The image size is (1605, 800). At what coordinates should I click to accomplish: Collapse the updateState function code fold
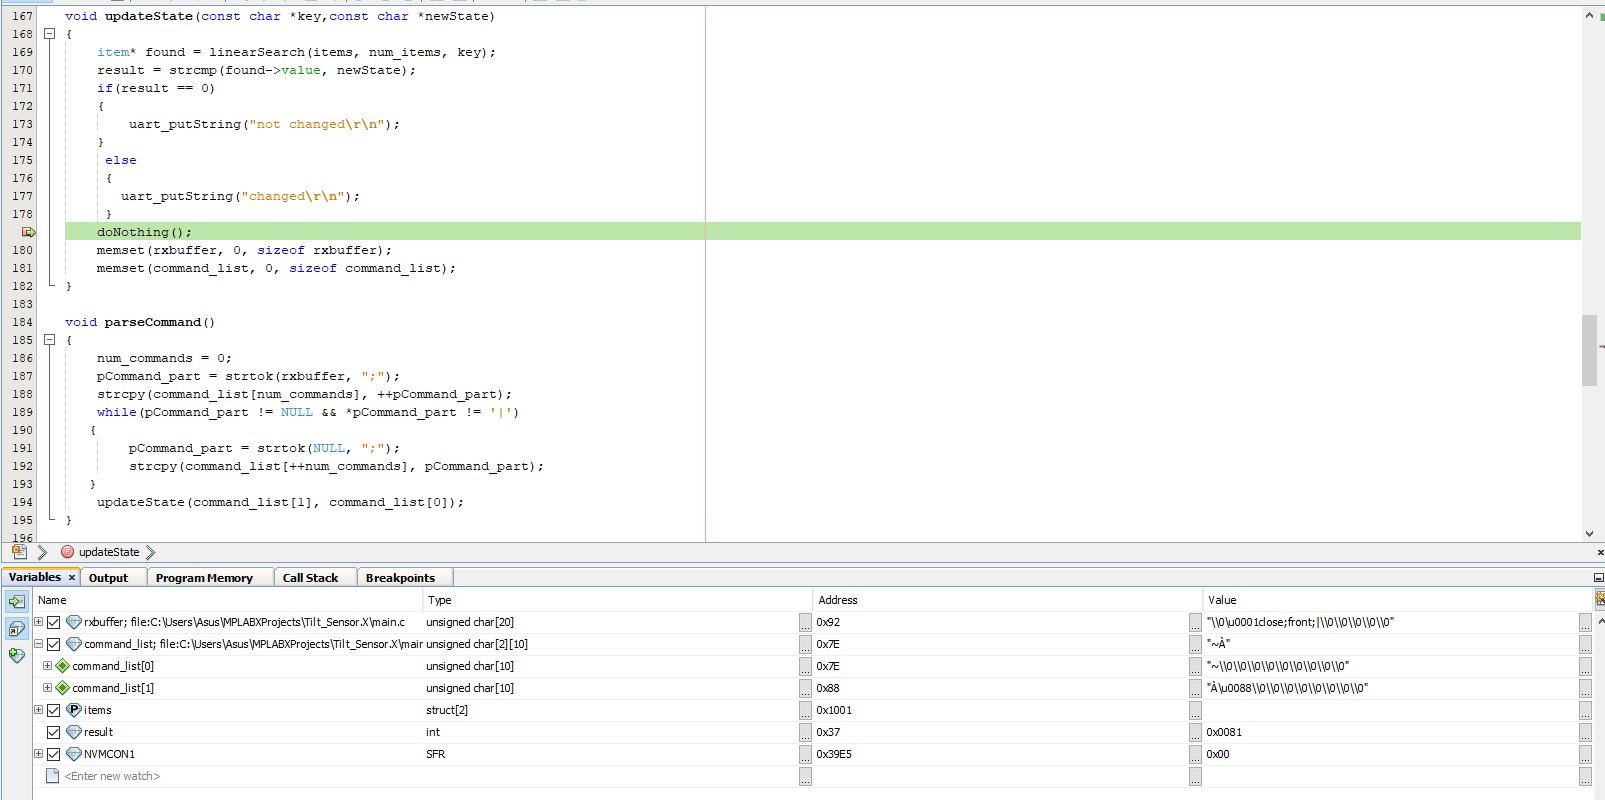click(x=49, y=34)
